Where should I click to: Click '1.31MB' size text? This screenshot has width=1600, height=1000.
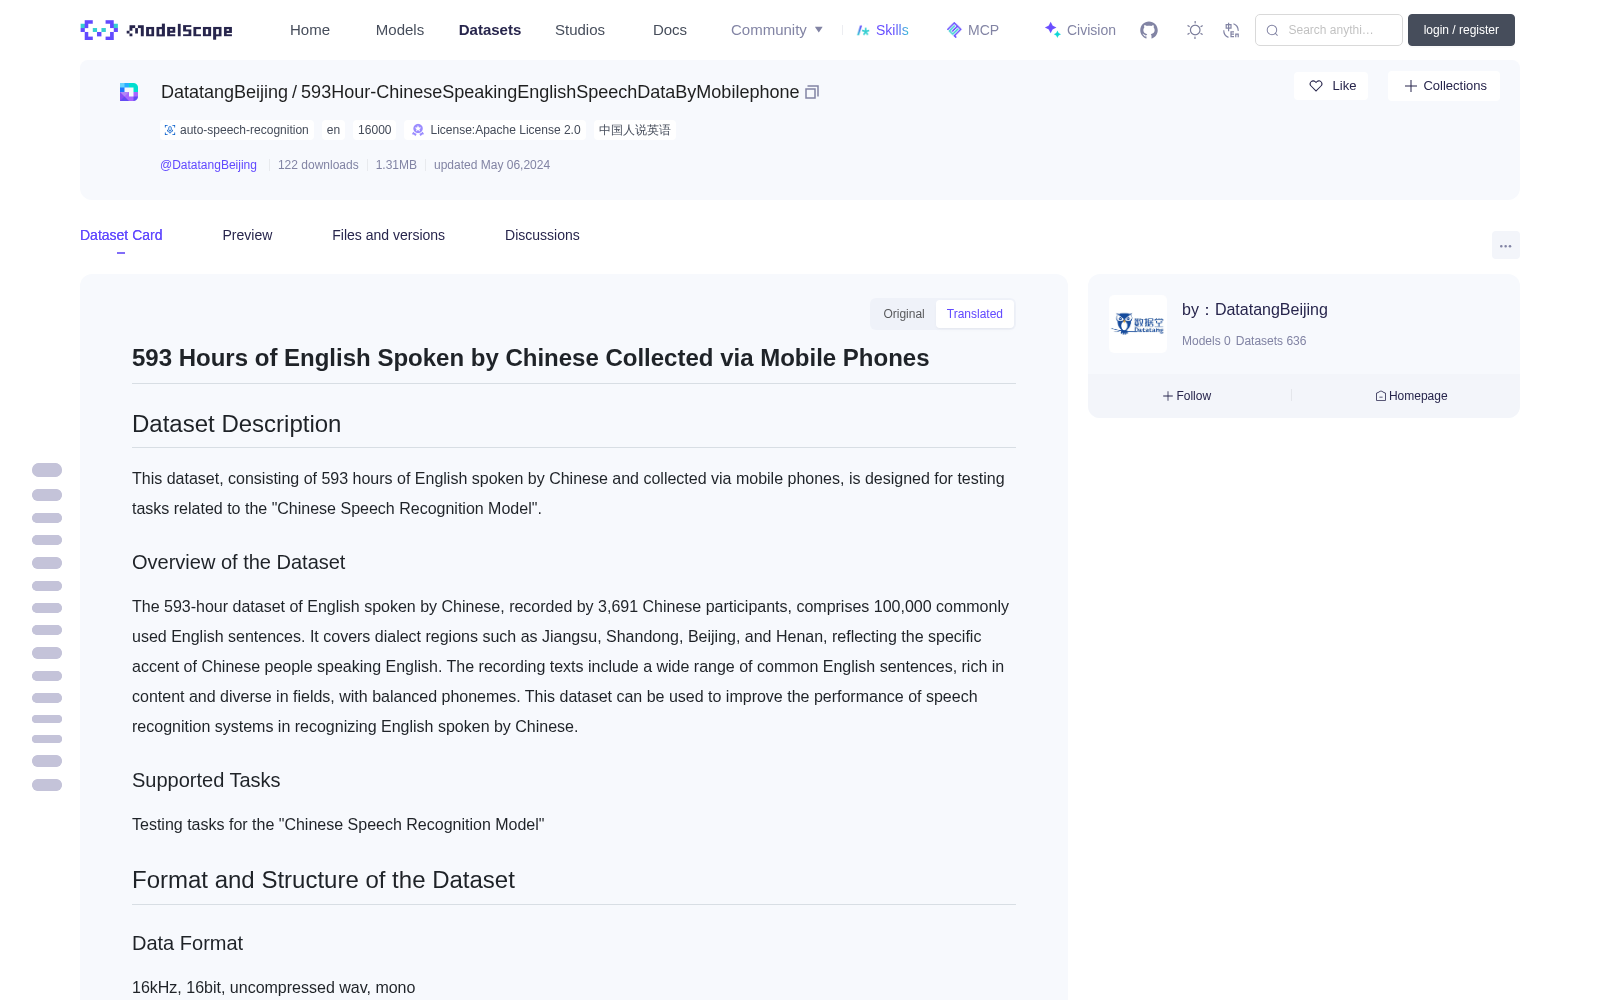click(x=396, y=165)
